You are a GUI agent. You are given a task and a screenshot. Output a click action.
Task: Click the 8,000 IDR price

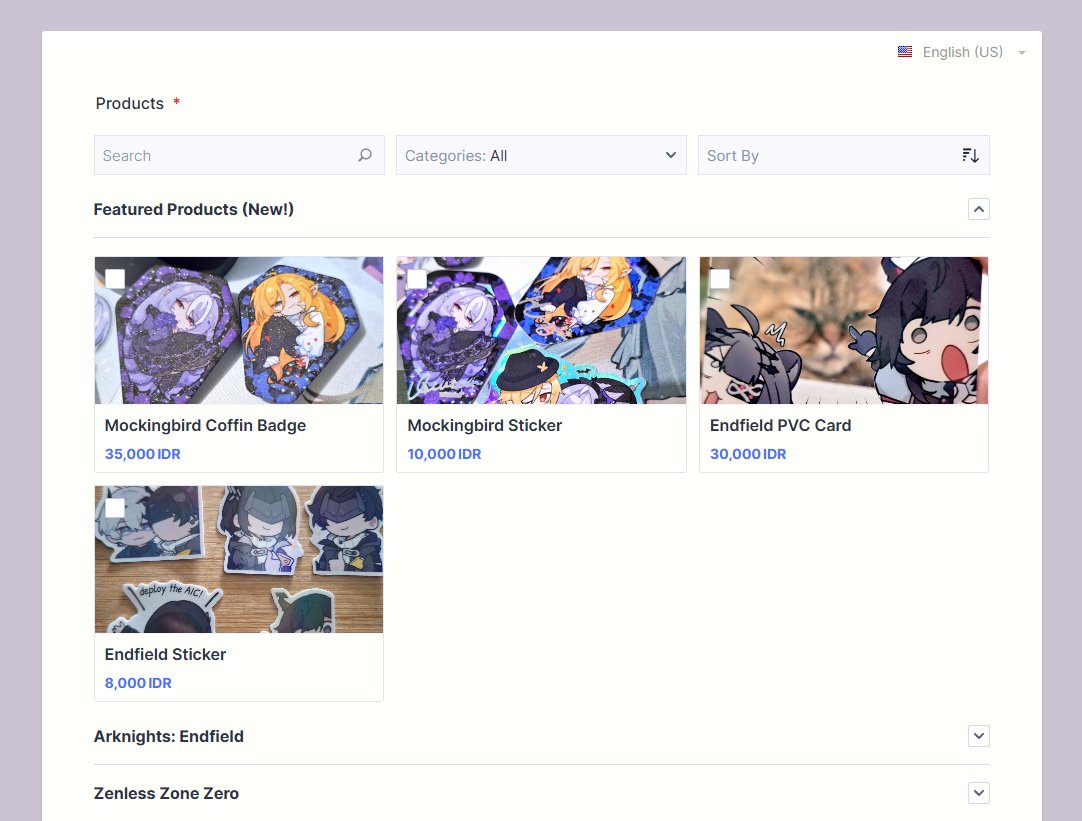[138, 683]
